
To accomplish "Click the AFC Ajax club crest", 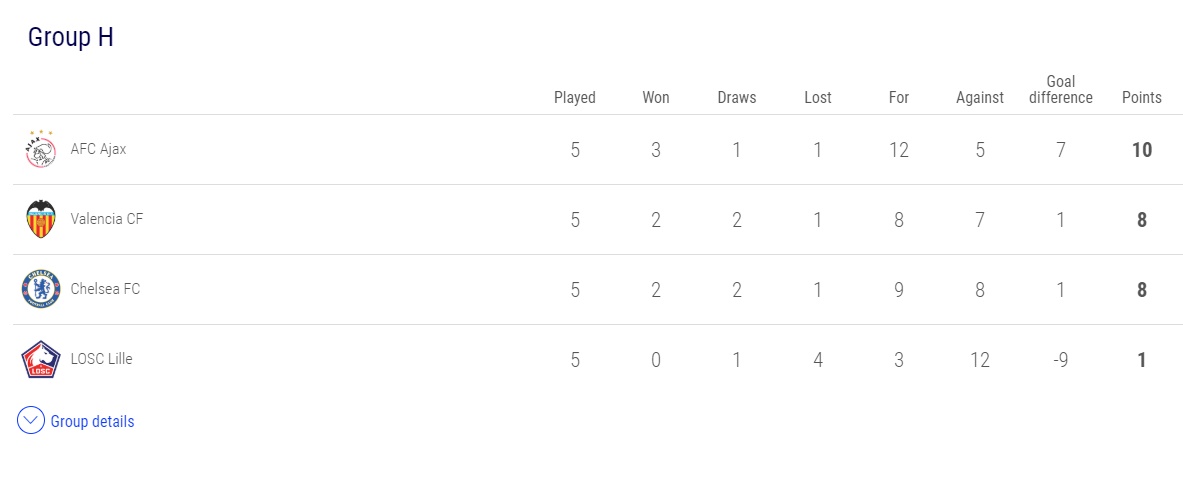I will 40,149.
